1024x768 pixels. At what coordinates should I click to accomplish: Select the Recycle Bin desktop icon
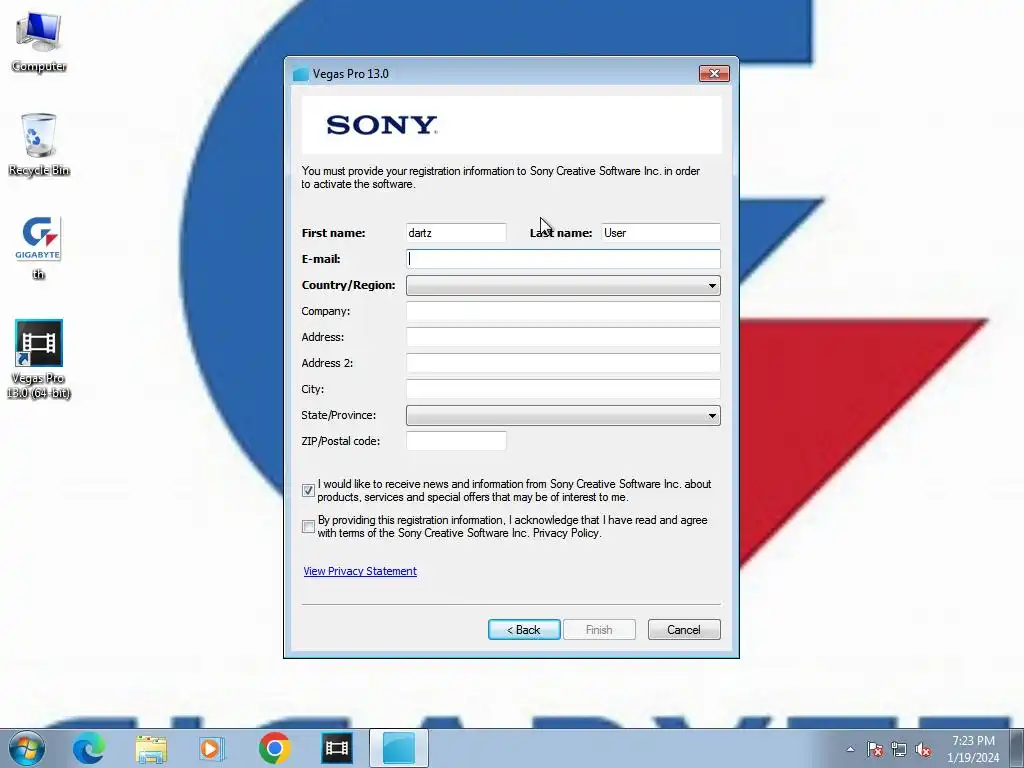point(39,145)
